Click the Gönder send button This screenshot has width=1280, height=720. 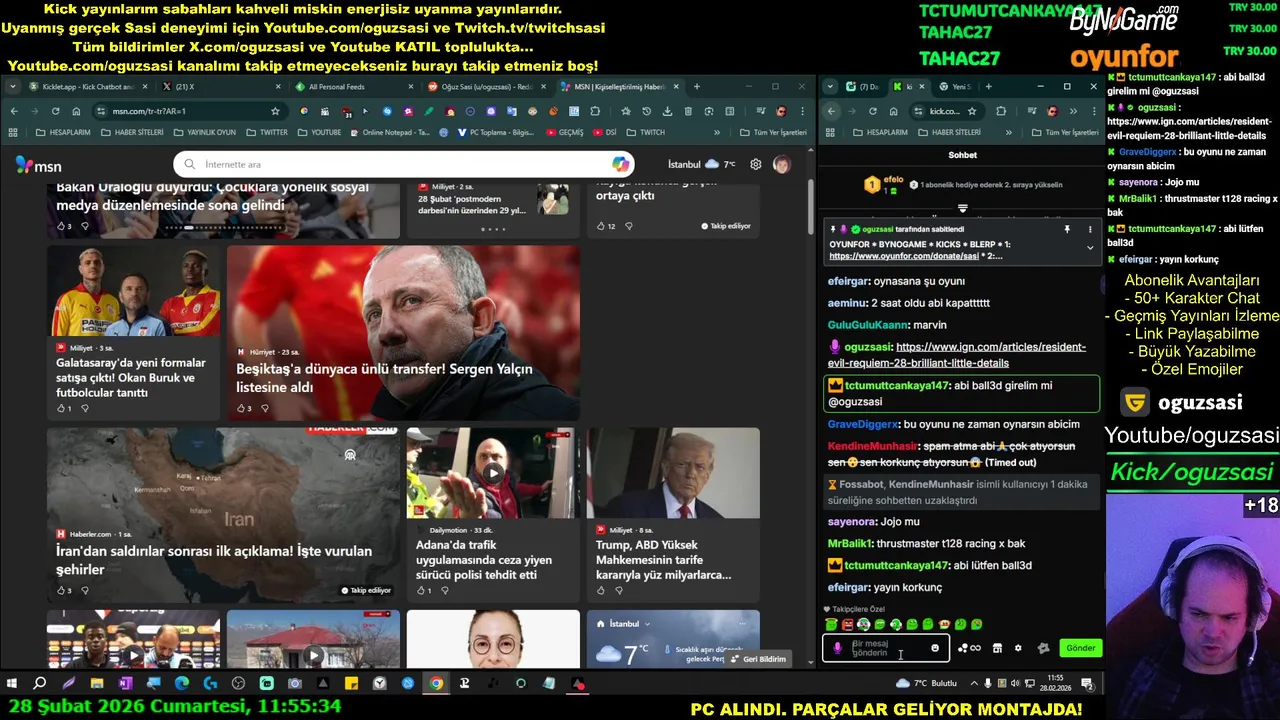click(x=1080, y=648)
